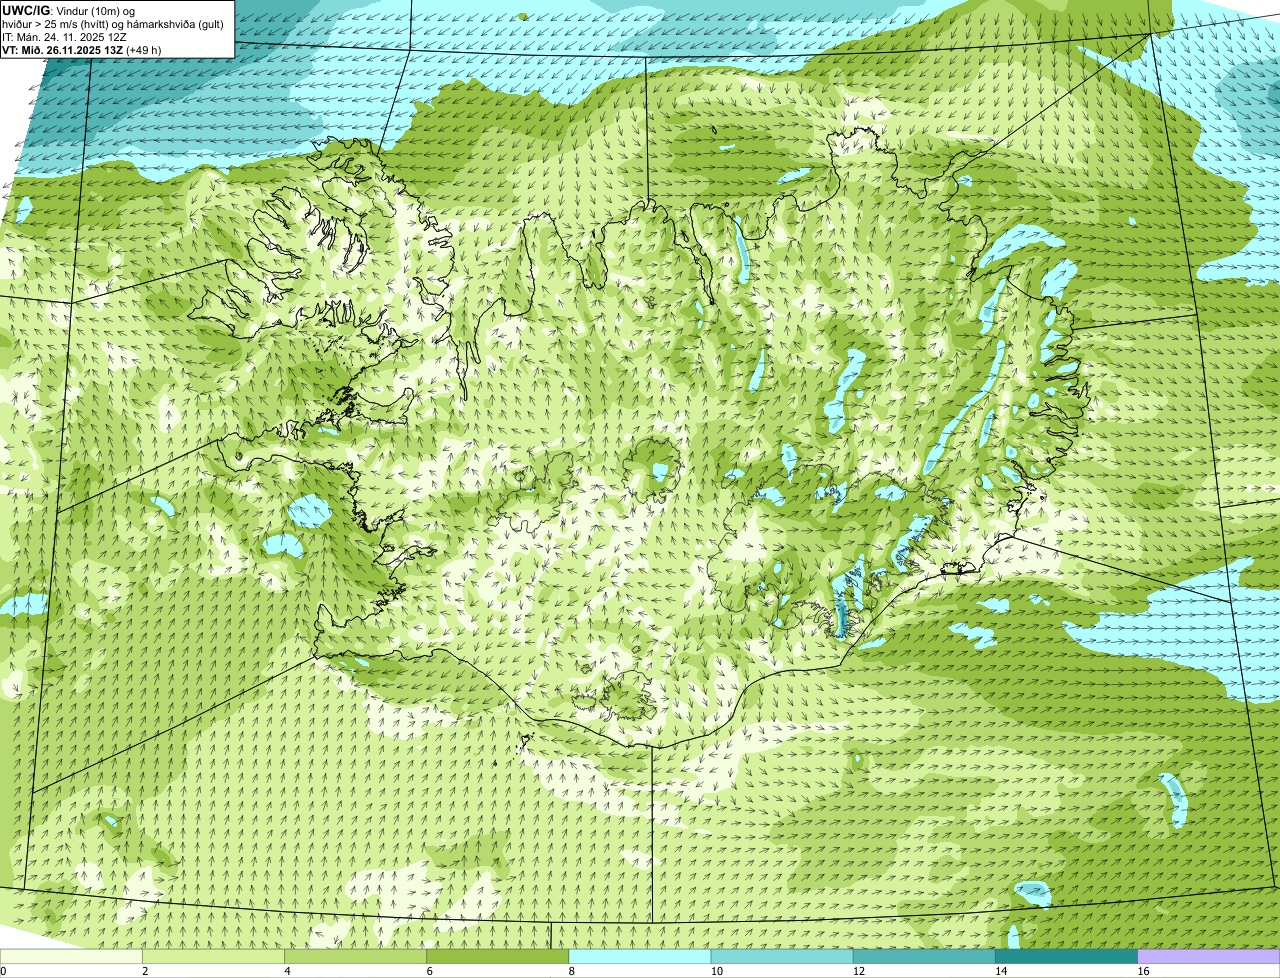Click the init time "IT: Mán. 24. 11. 2025 12Z"
The height and width of the screenshot is (978, 1280).
pyautogui.click(x=65, y=36)
